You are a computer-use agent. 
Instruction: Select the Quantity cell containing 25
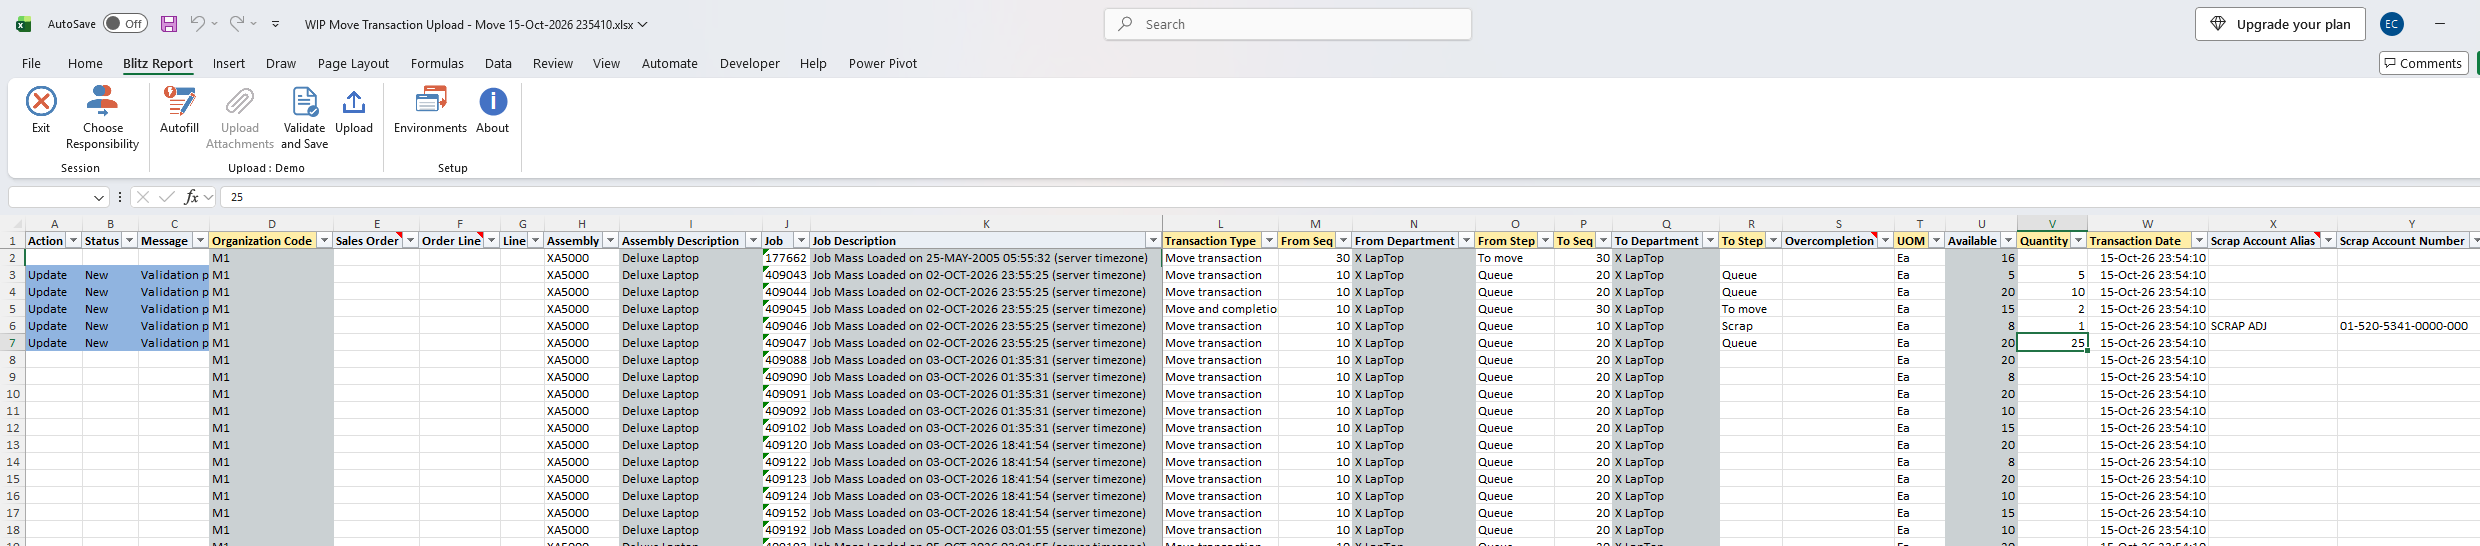point(2052,343)
